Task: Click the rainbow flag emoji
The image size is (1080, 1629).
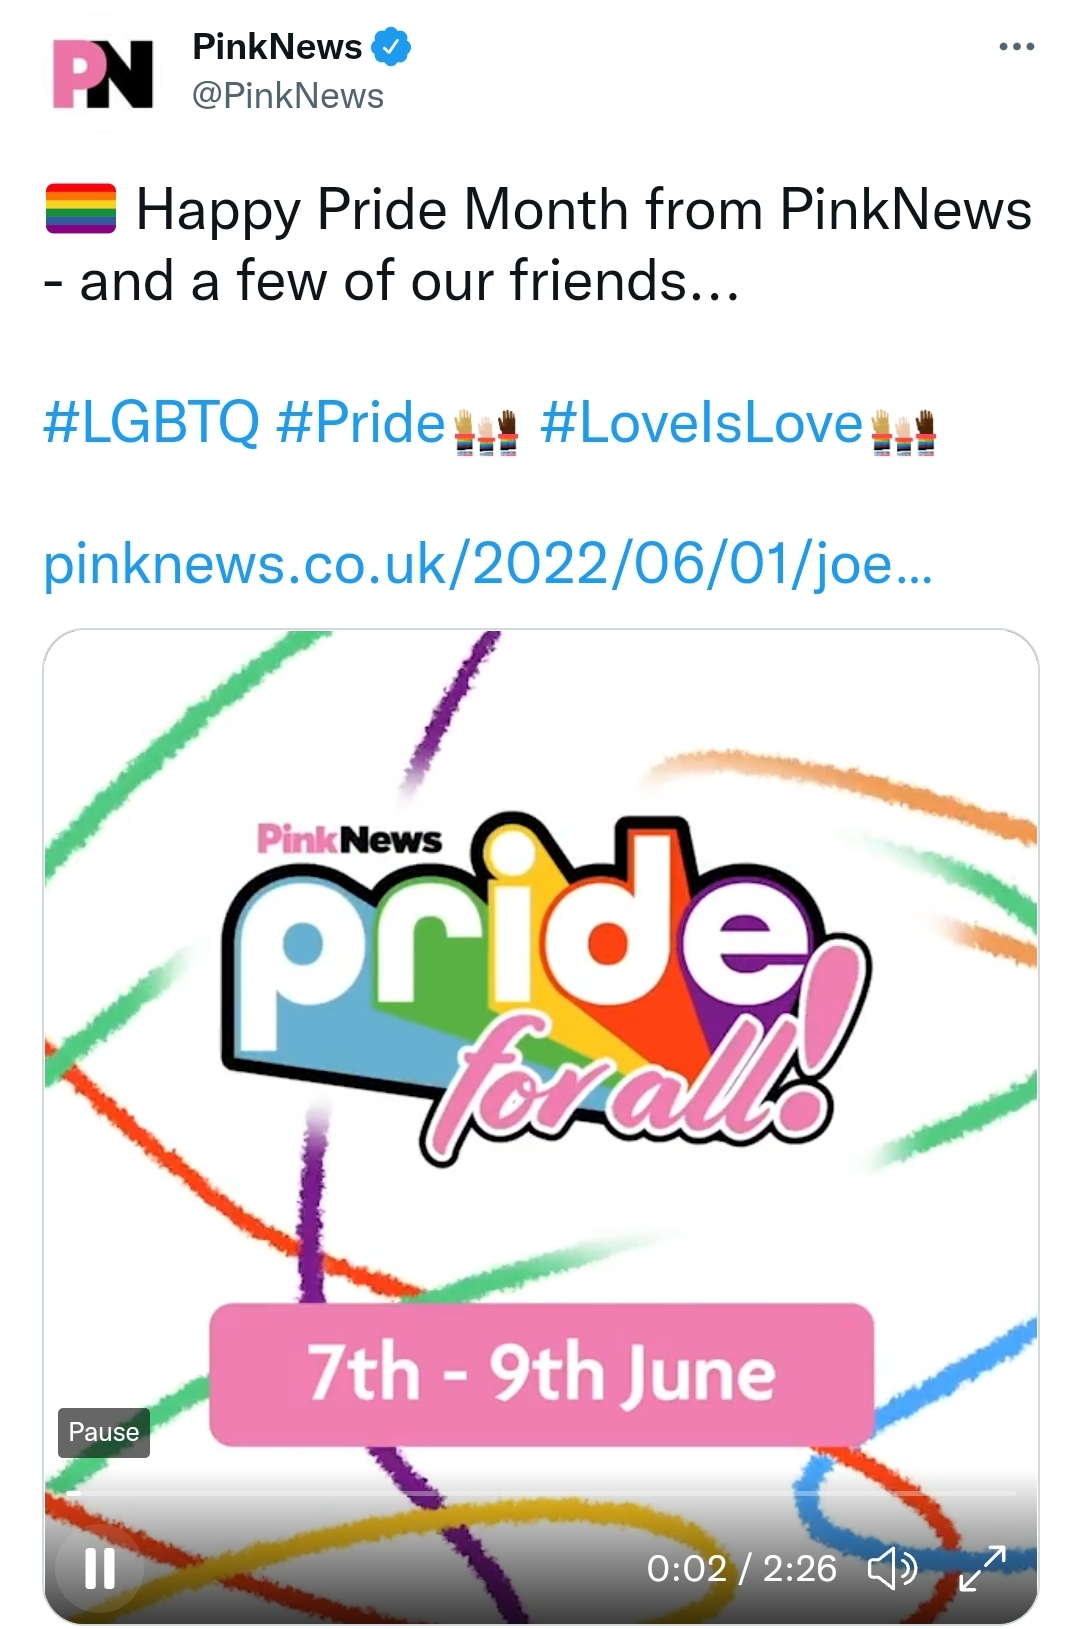Action: coord(81,209)
